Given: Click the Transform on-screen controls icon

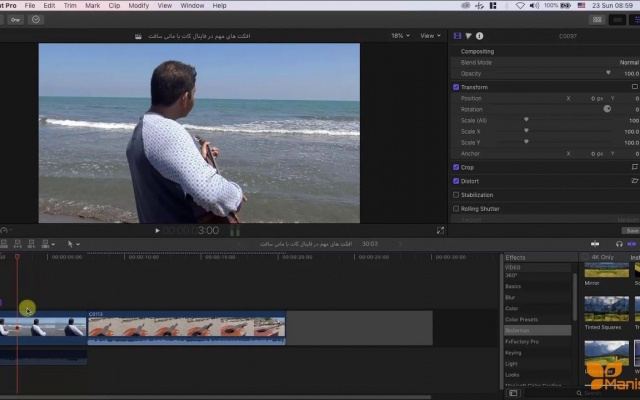Looking at the screenshot, I should pos(634,87).
